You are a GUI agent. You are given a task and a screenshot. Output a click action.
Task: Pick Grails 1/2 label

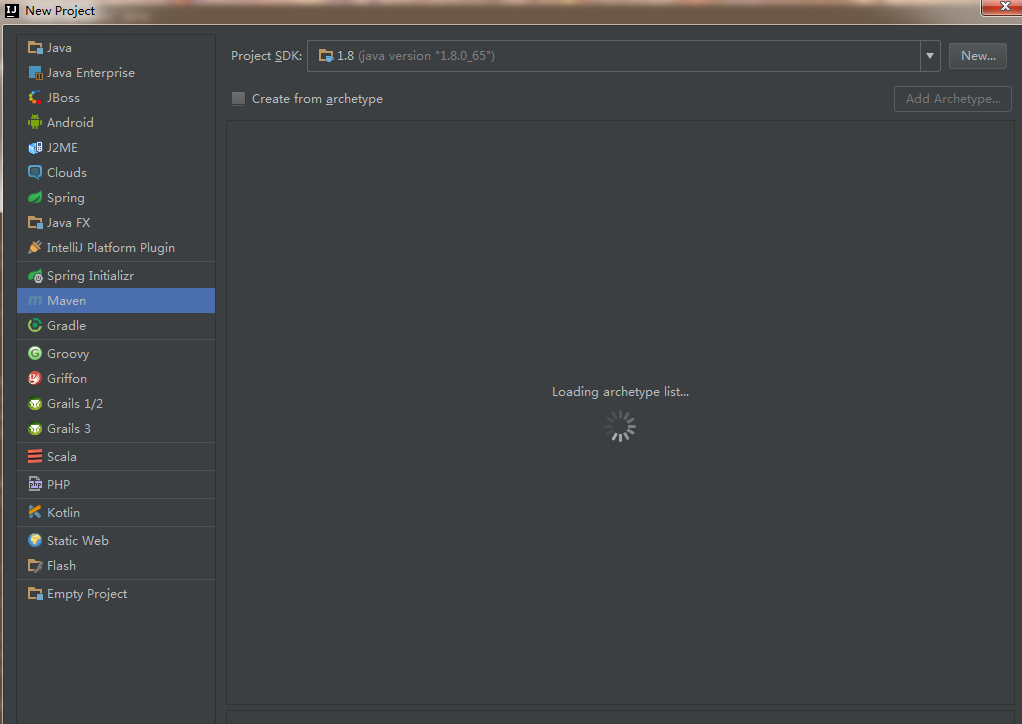[x=75, y=403]
